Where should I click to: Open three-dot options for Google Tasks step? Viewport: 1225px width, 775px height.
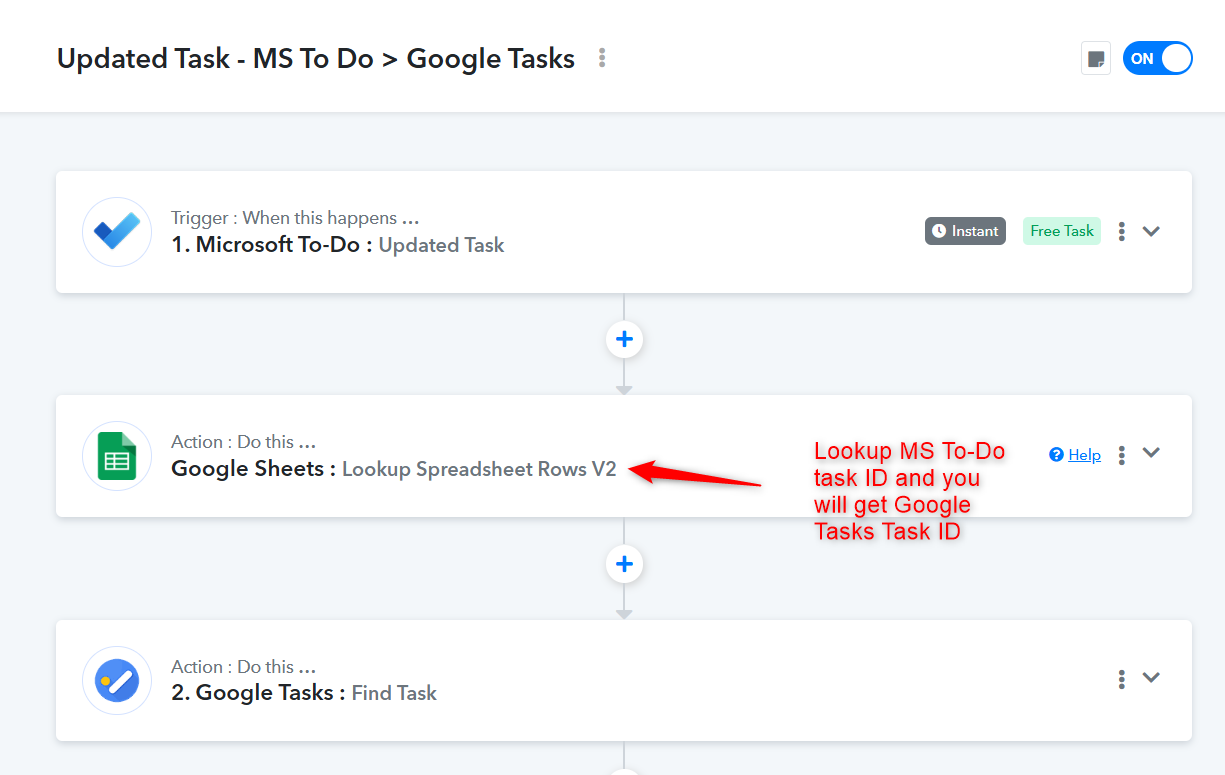(x=1122, y=679)
